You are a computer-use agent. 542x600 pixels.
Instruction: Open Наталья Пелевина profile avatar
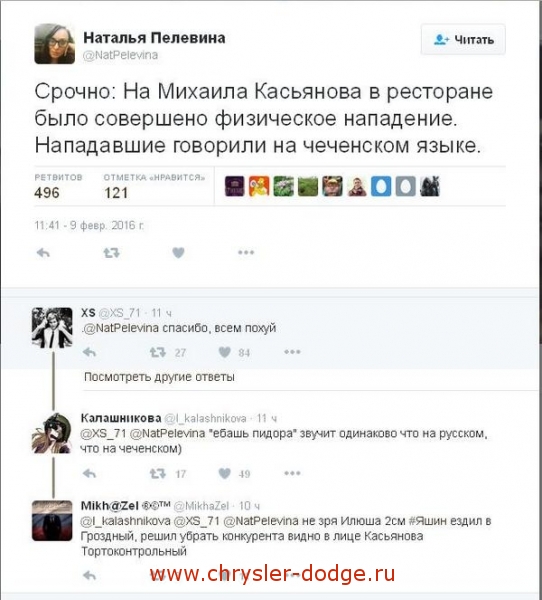tap(54, 43)
